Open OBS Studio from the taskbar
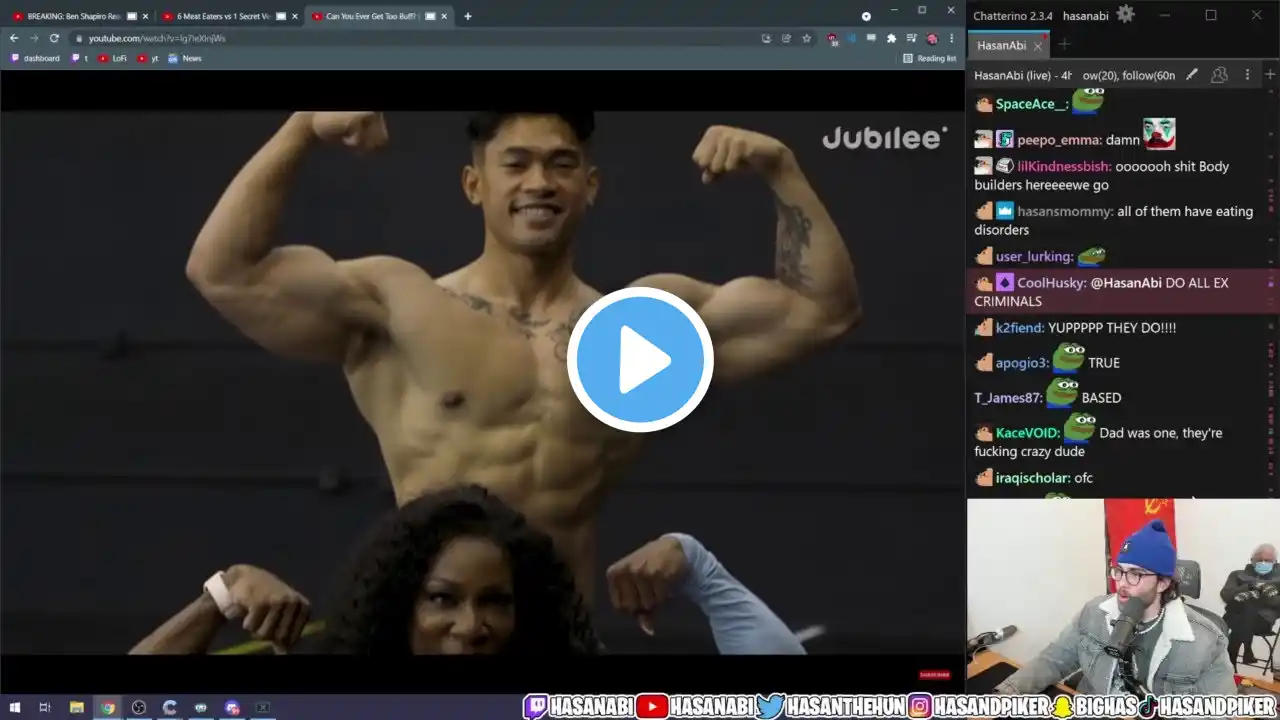 pyautogui.click(x=139, y=708)
